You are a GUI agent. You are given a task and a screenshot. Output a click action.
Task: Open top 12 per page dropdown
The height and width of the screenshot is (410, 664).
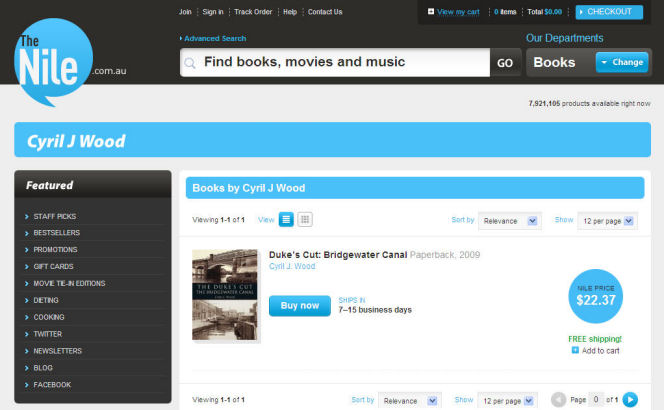[x=607, y=221]
